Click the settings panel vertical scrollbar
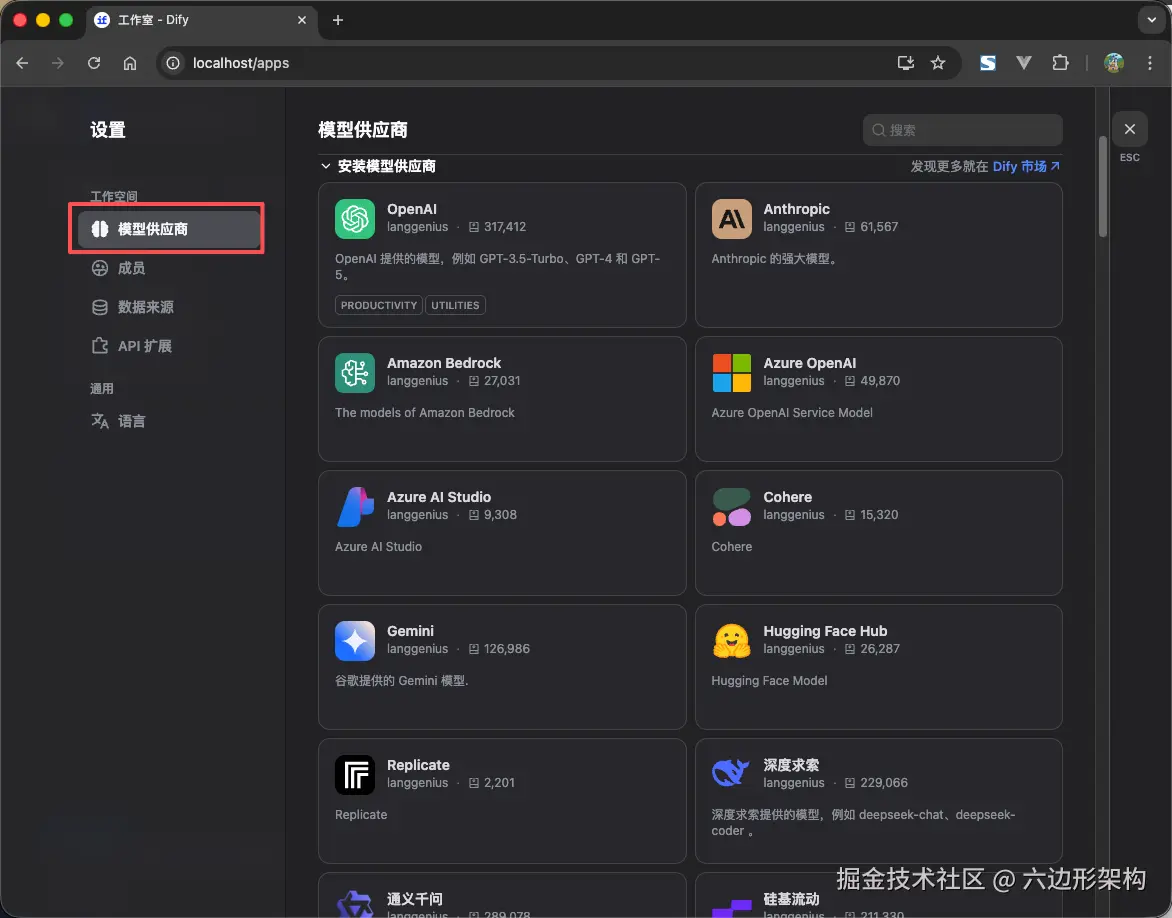This screenshot has width=1172, height=918. [x=1102, y=186]
